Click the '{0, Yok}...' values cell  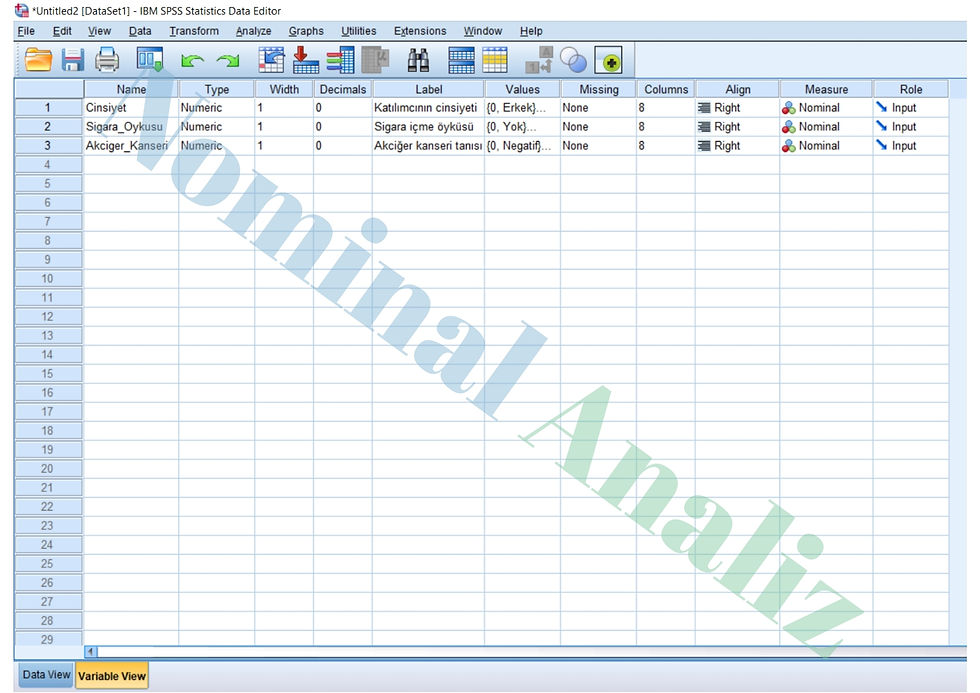click(522, 127)
